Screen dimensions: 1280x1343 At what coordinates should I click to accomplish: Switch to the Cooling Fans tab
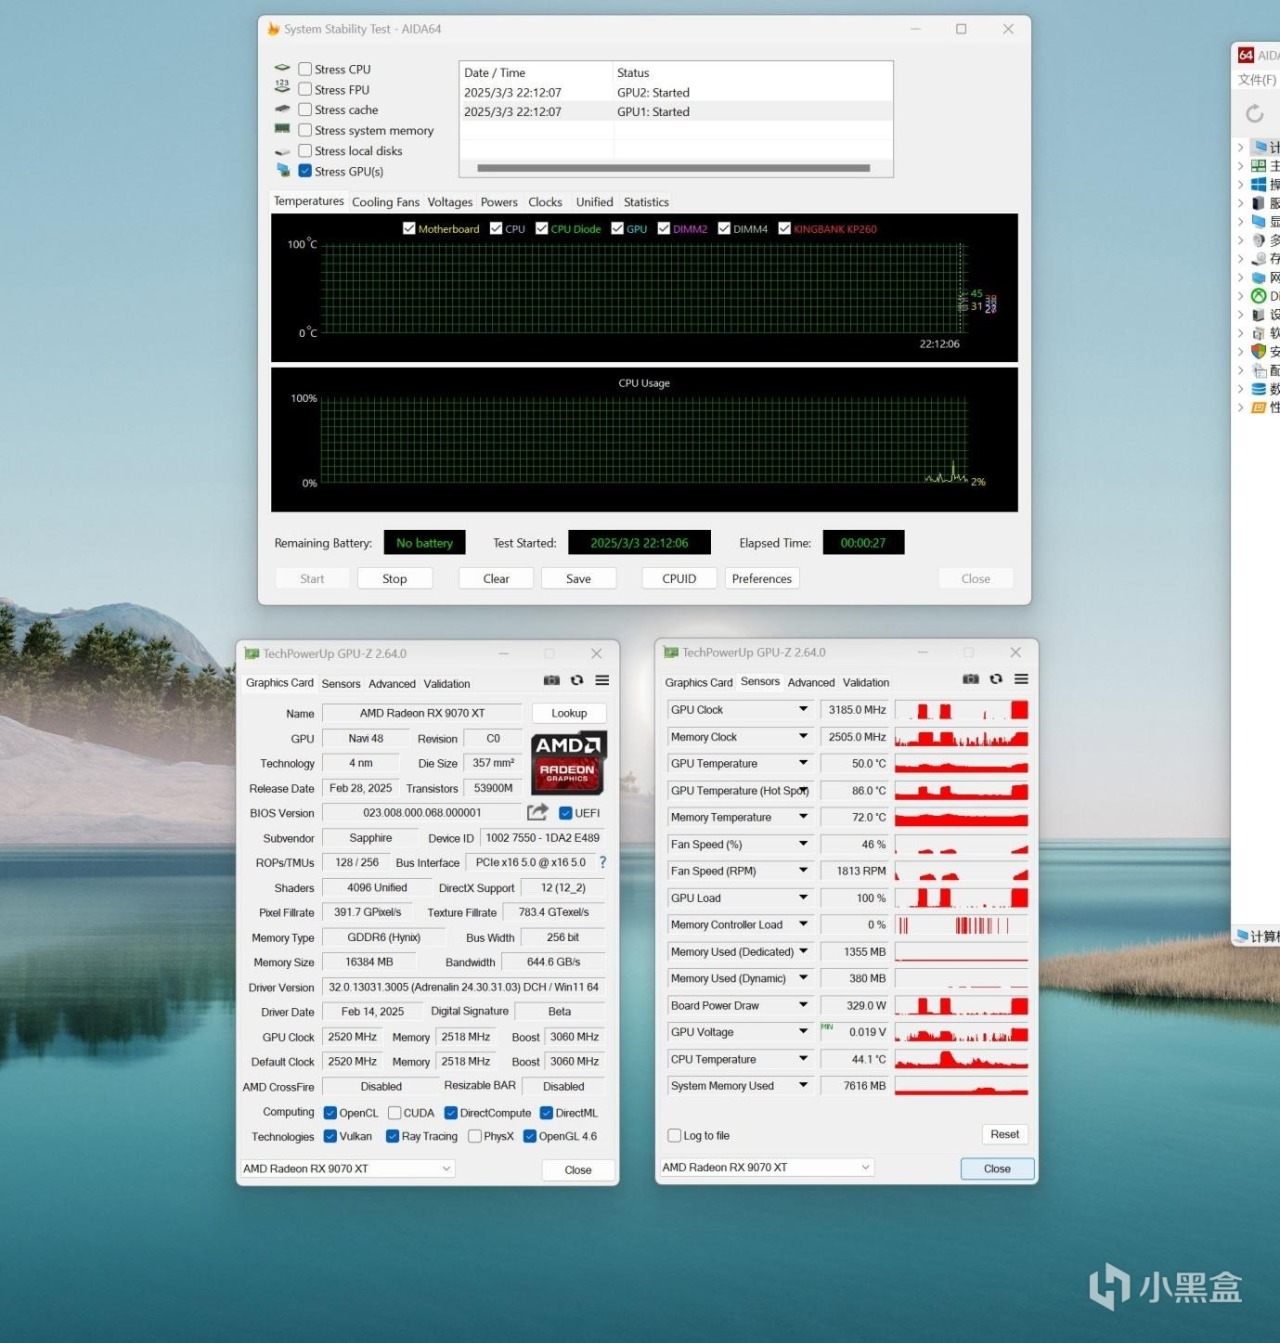385,202
